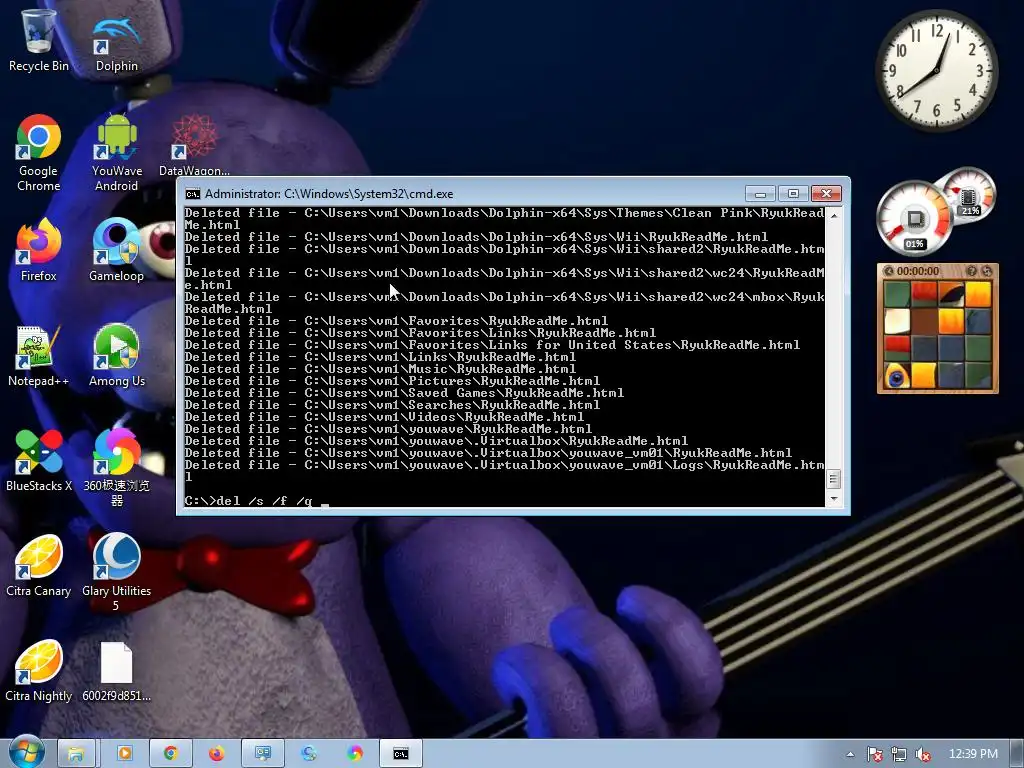Viewport: 1024px width, 768px height.
Task: Launch the YouWave Android shortcut
Action: pyautogui.click(x=116, y=153)
